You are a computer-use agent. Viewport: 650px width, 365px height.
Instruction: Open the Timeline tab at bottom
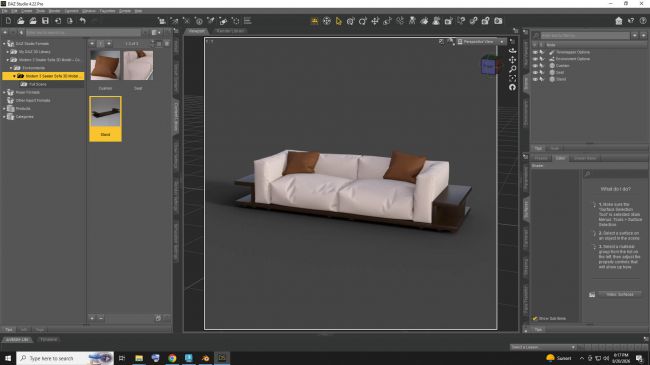click(x=49, y=340)
